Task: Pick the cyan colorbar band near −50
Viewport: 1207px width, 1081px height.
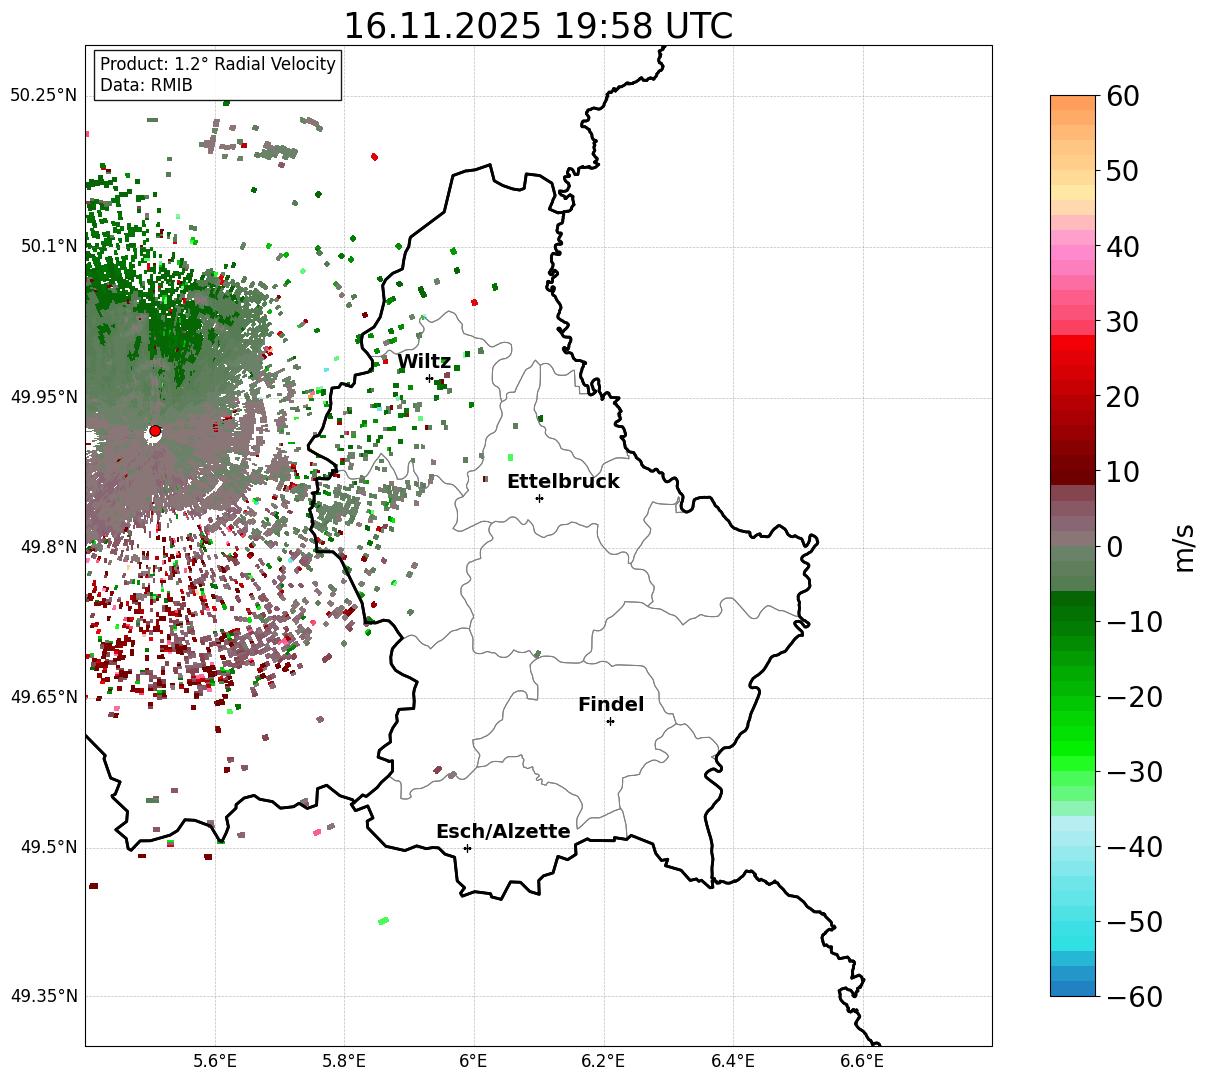Action: [1073, 928]
